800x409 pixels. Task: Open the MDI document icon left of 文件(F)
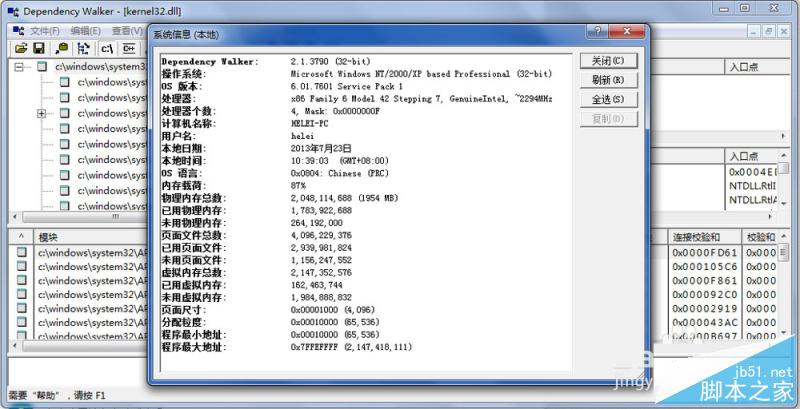[x=18, y=31]
